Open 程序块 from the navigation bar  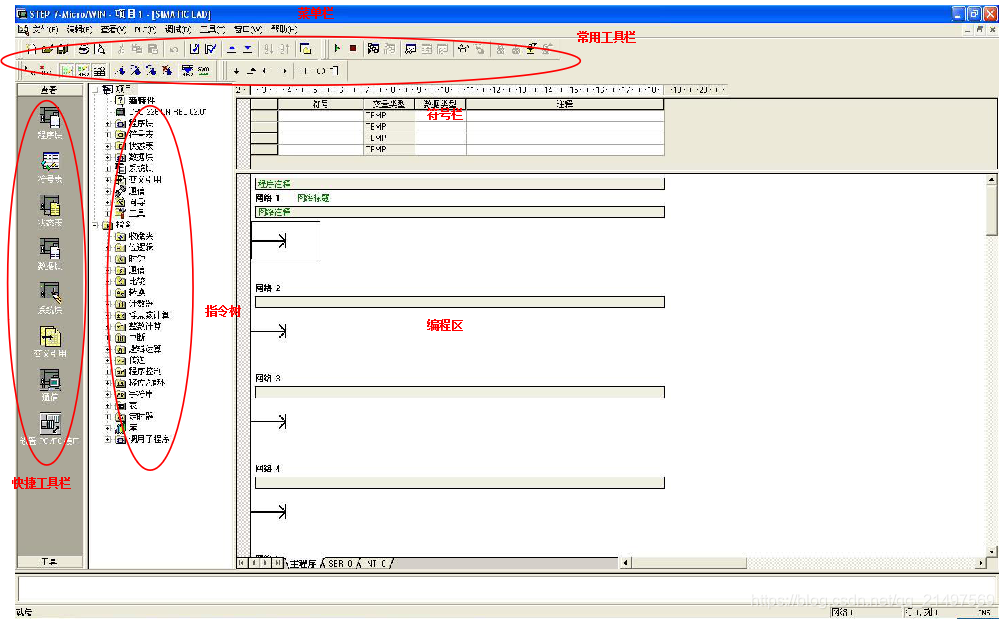pos(50,123)
